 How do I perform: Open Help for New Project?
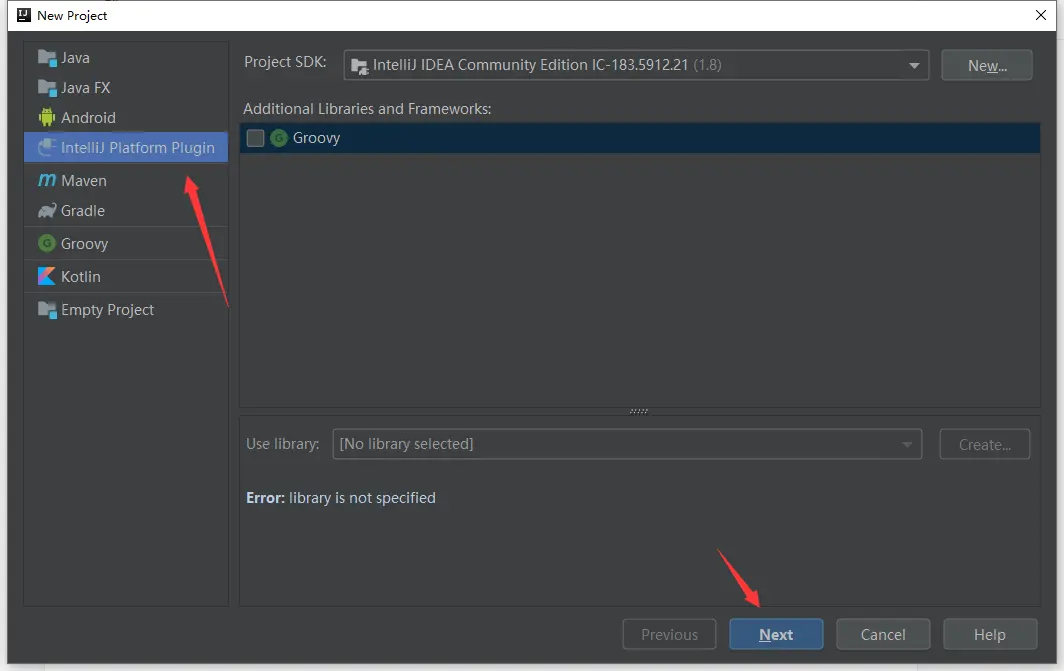pos(990,634)
